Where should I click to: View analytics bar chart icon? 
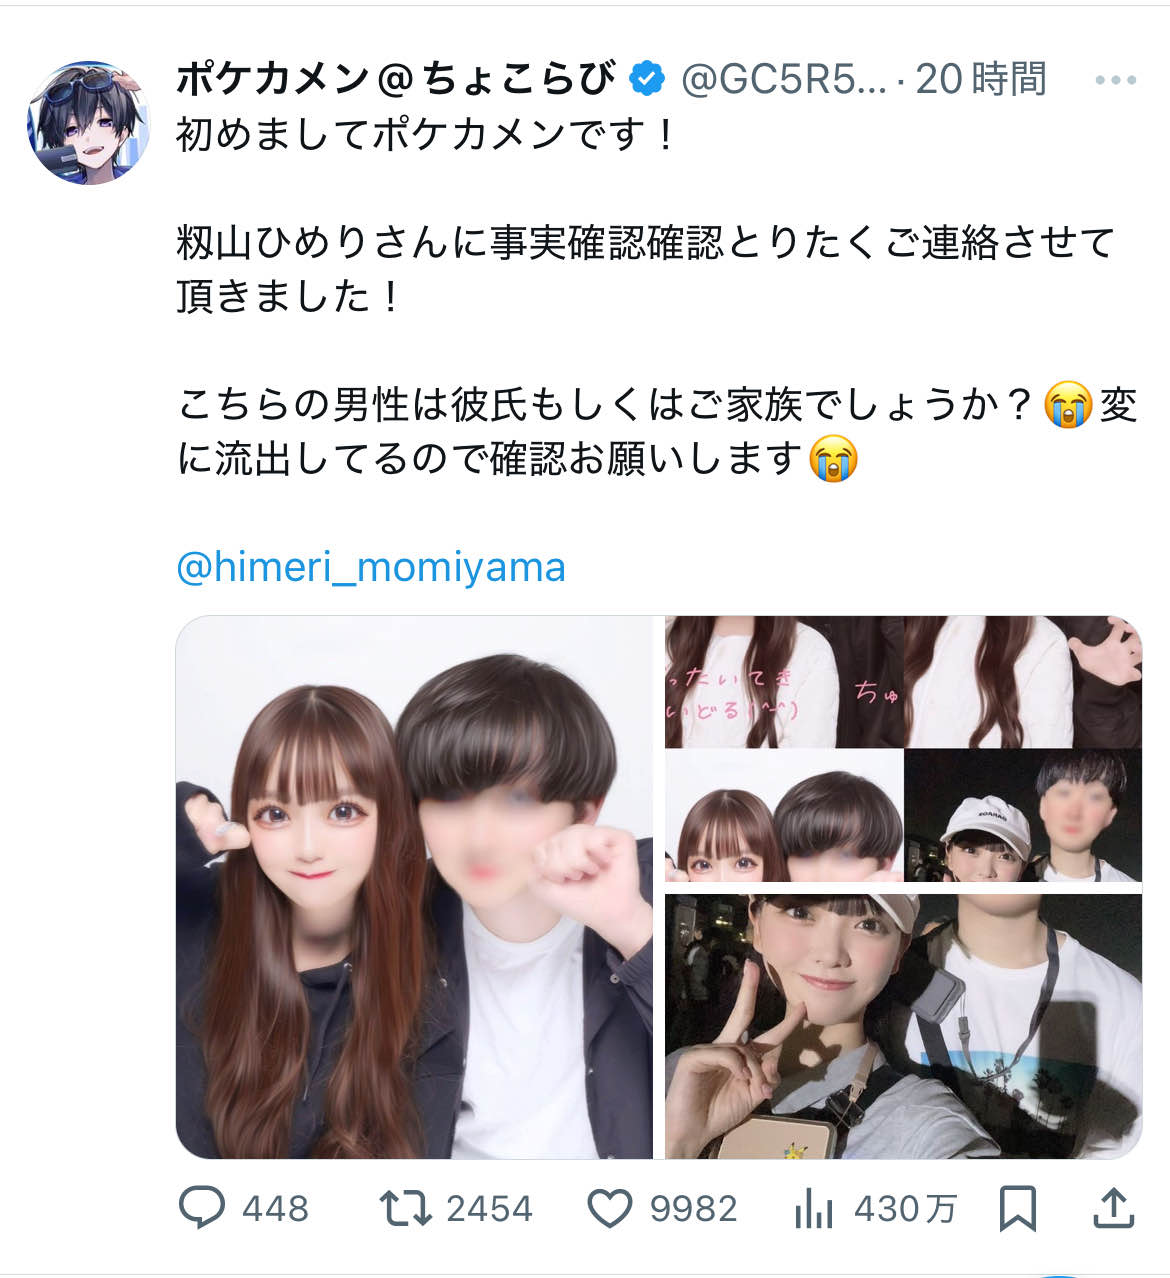(814, 1208)
